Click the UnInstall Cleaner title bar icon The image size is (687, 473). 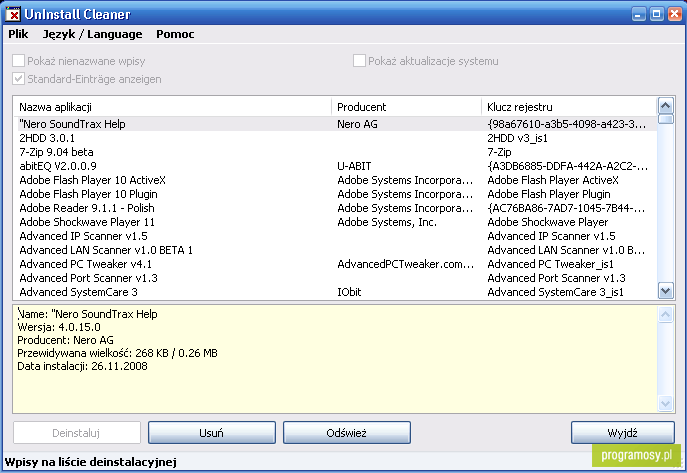[x=13, y=14]
